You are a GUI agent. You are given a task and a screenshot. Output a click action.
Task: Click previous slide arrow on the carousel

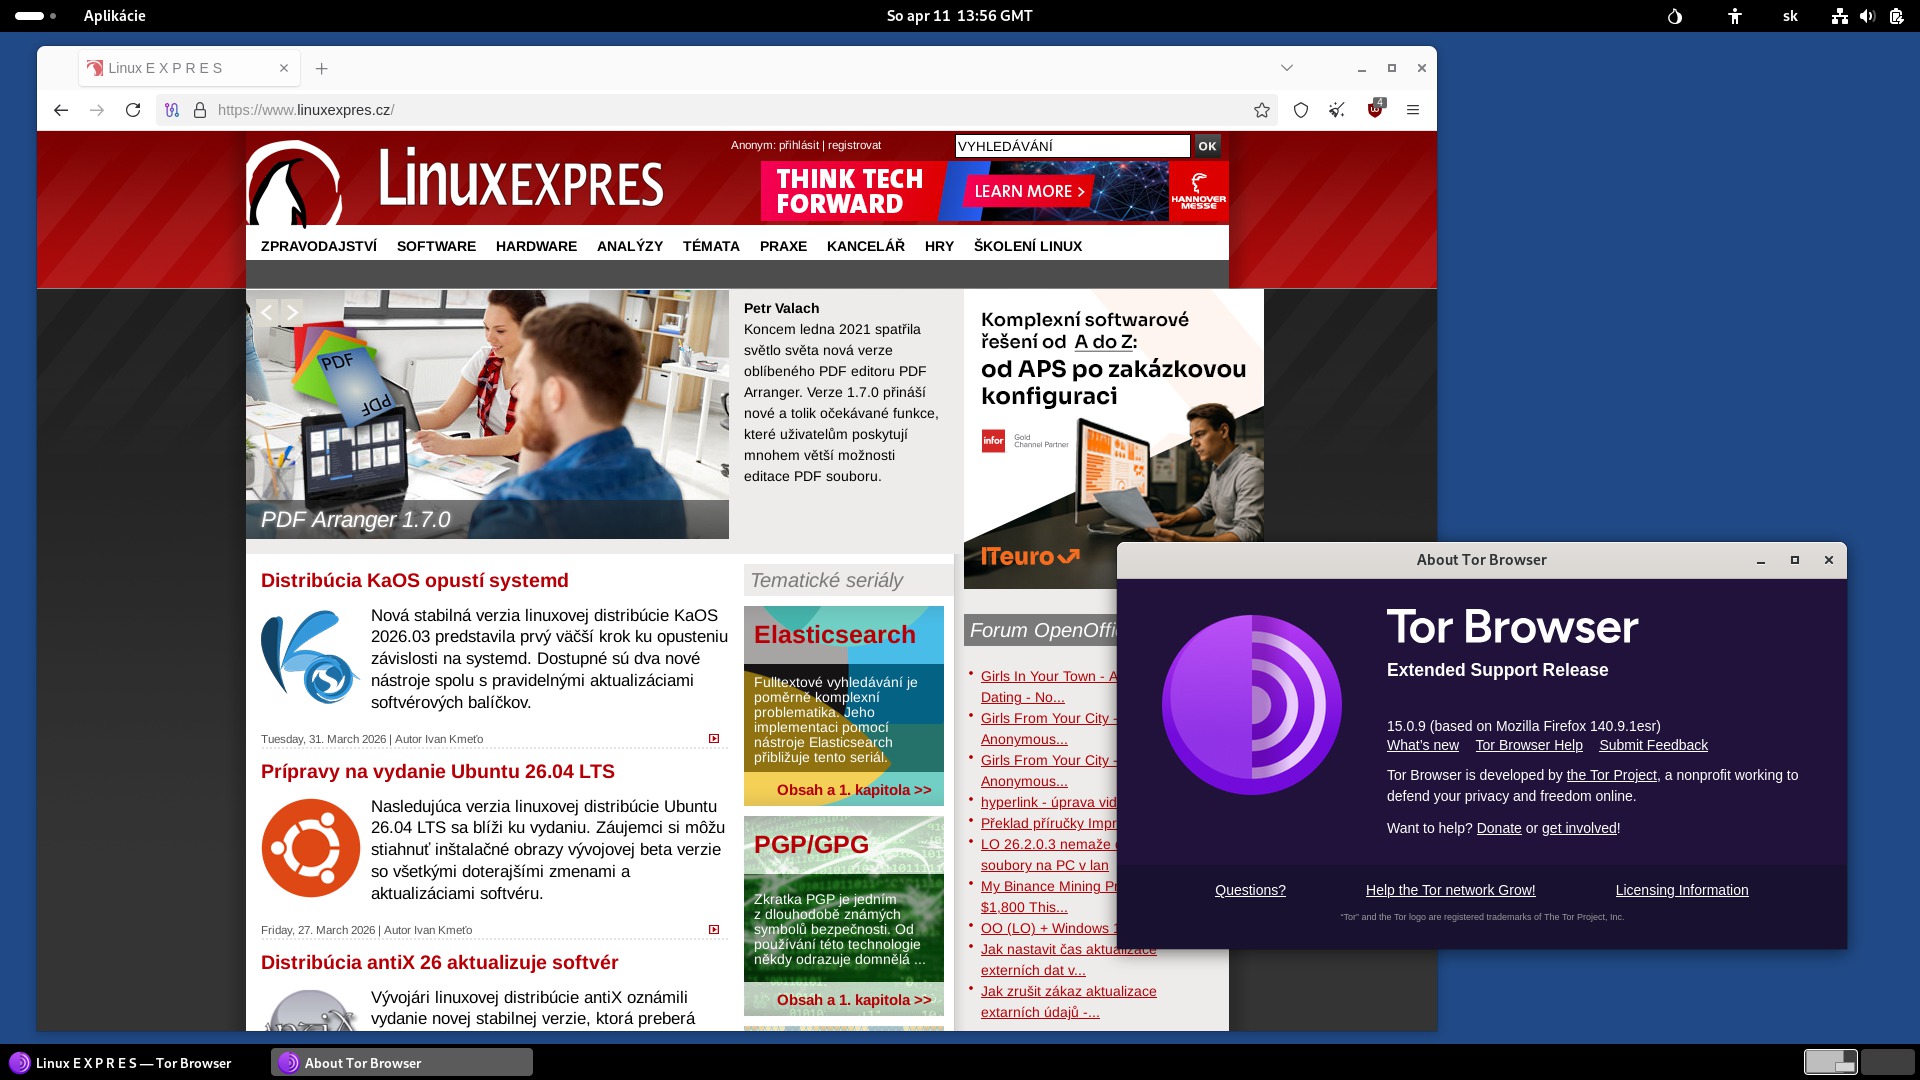pos(266,312)
